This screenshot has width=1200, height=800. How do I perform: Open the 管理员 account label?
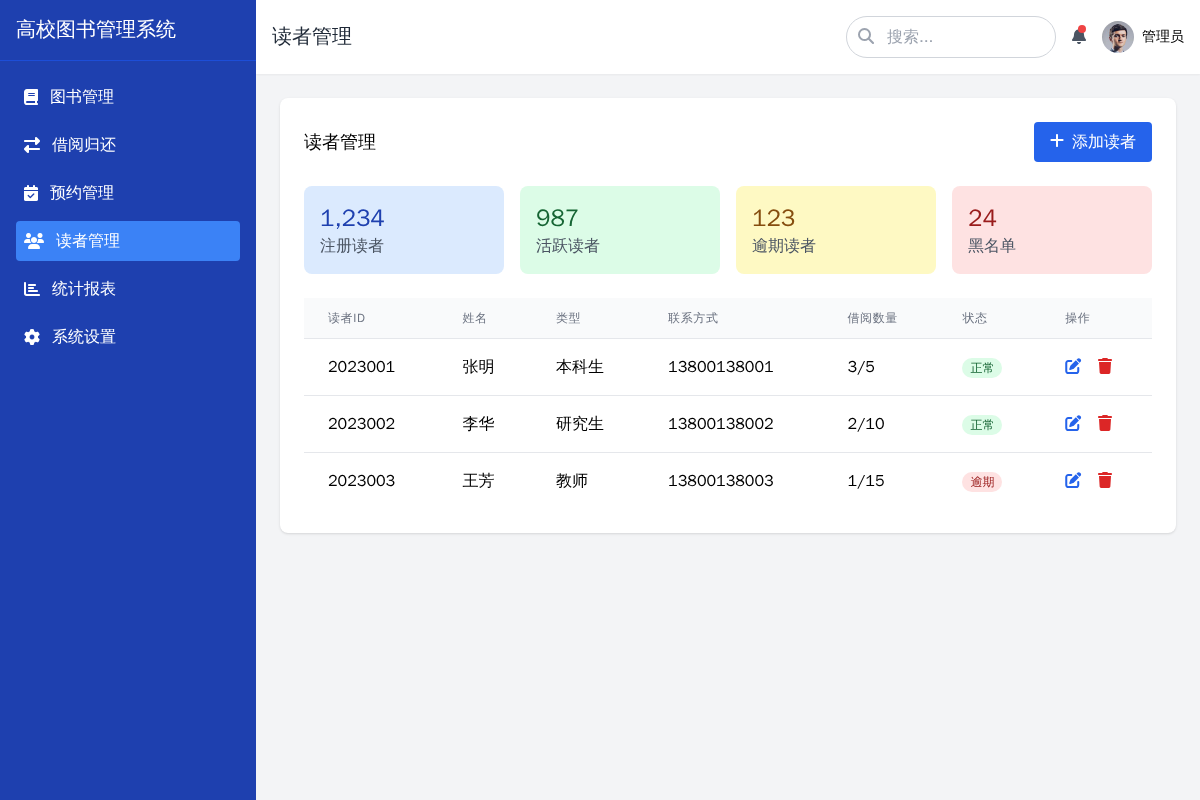[1163, 36]
